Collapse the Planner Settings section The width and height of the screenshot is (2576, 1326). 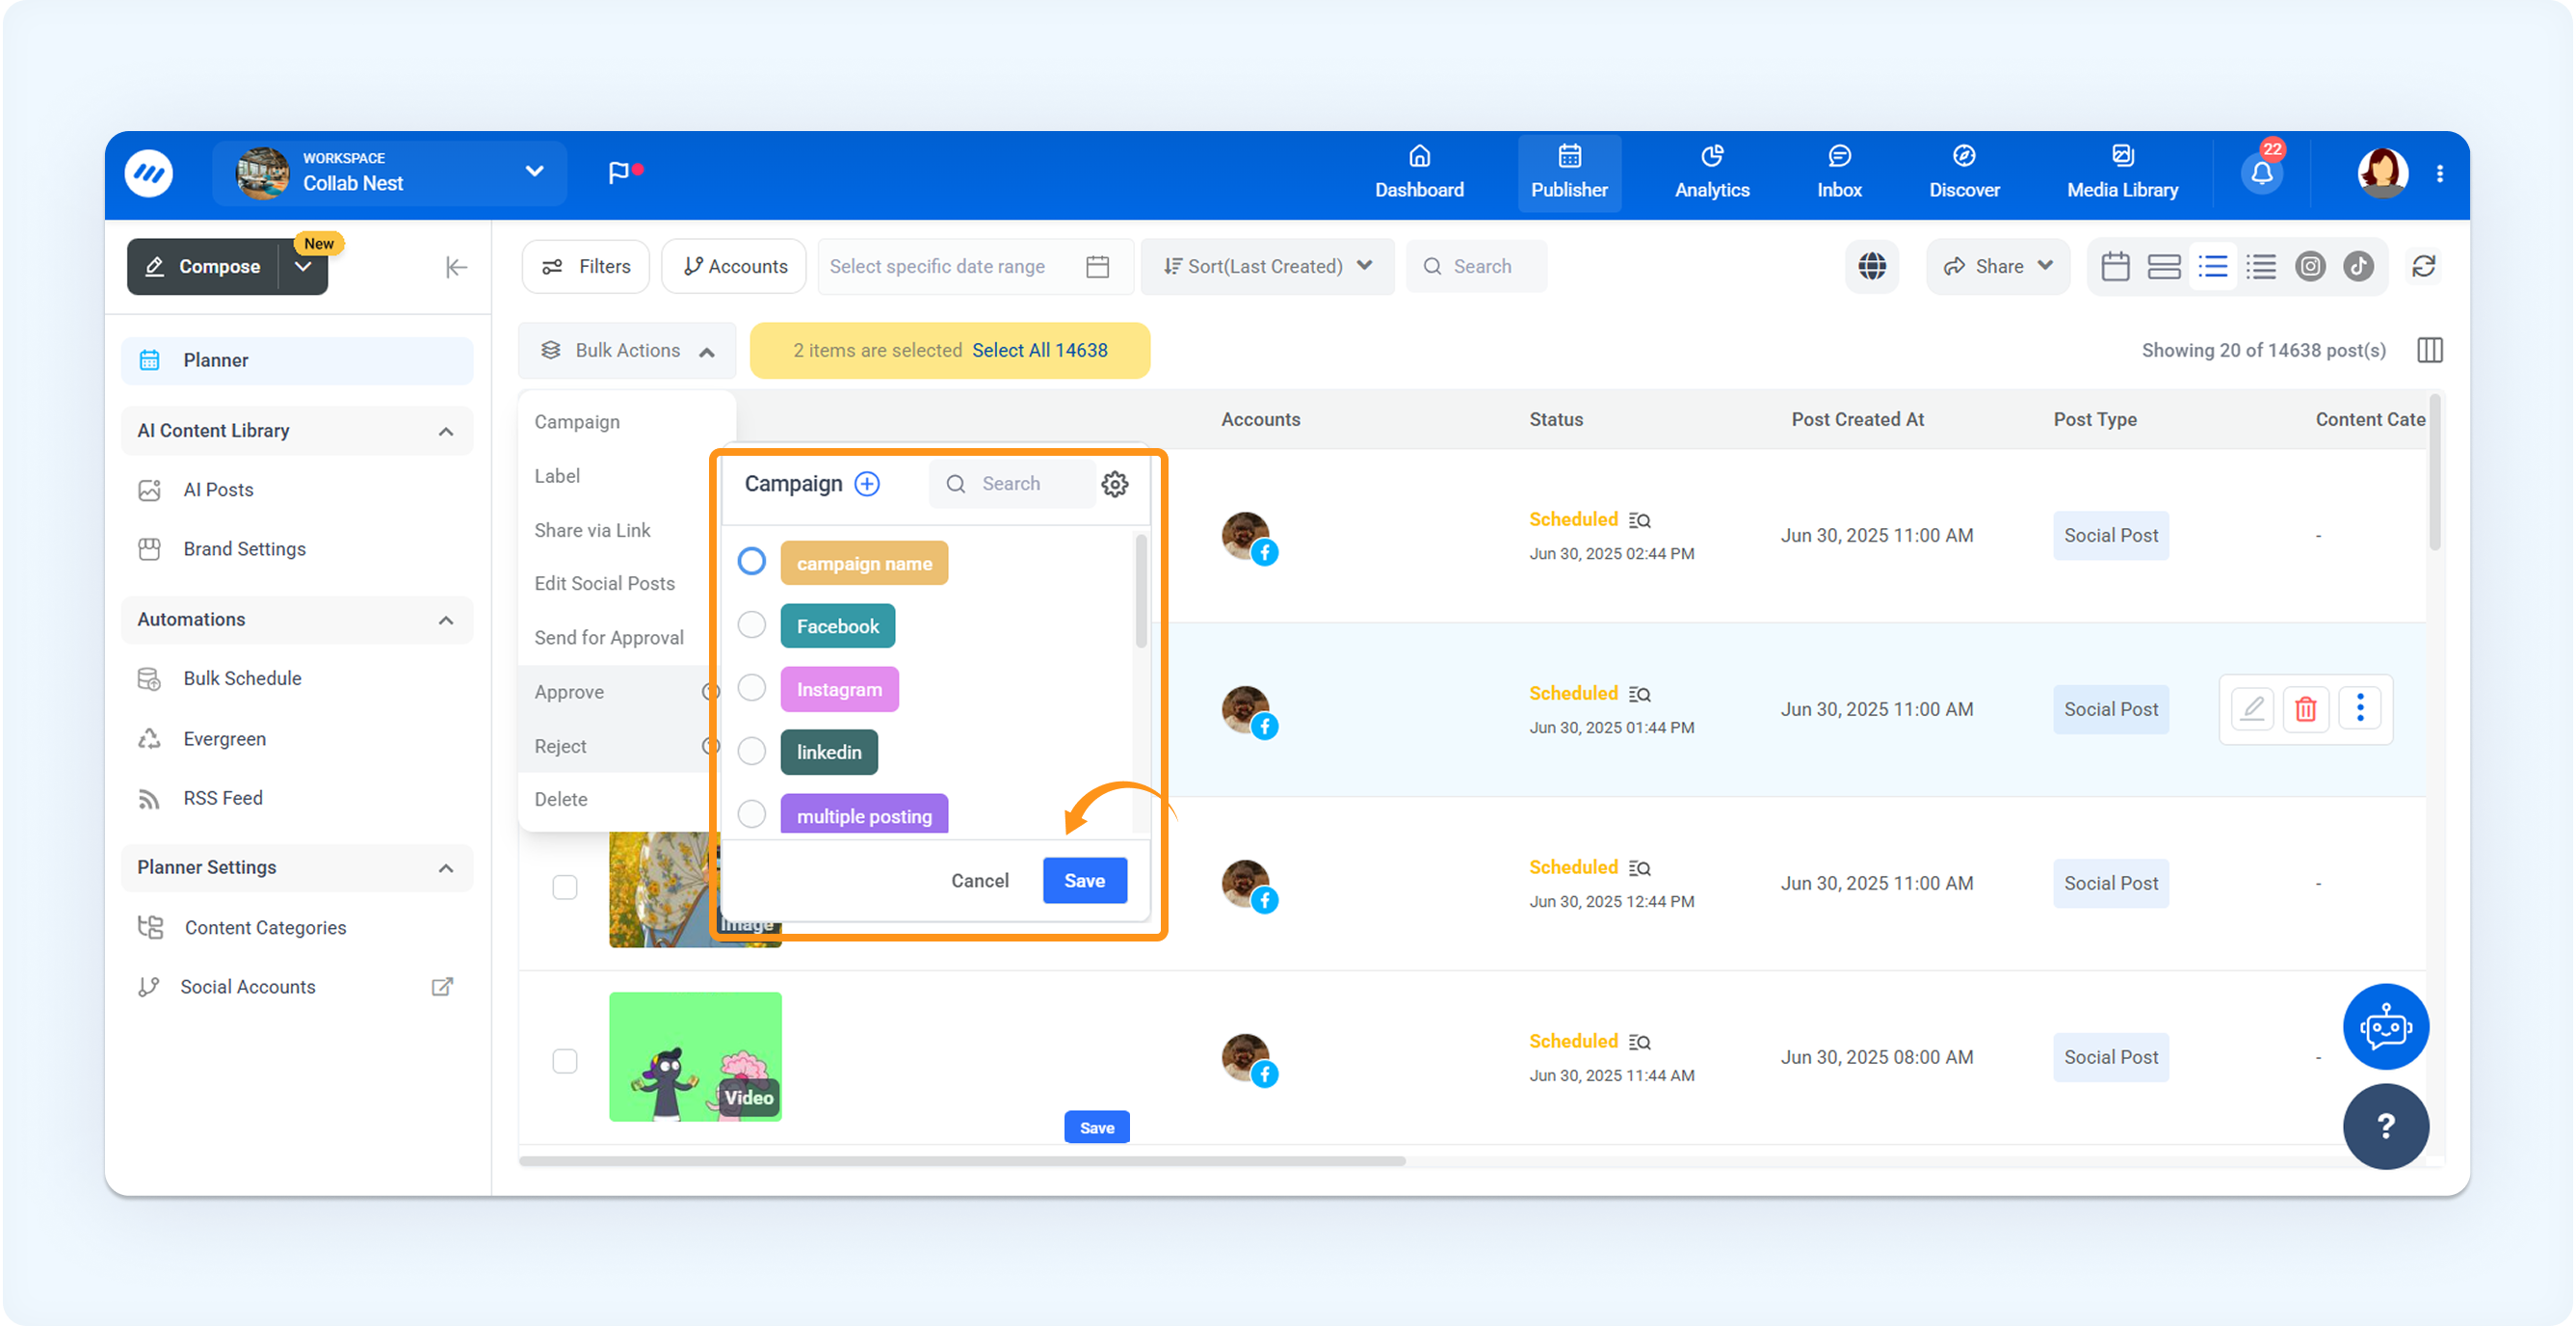point(446,869)
